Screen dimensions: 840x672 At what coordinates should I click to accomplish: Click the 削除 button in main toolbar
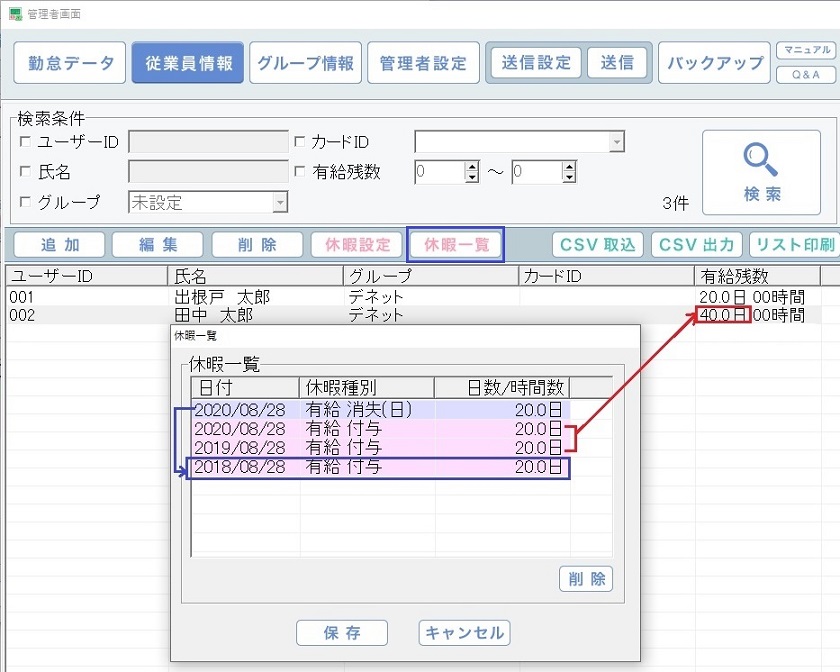click(257, 245)
